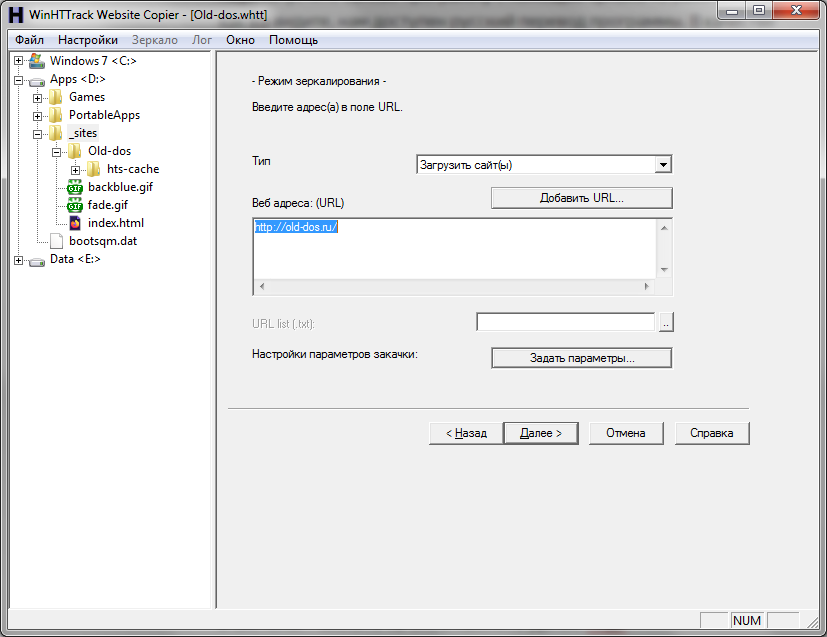827x637 pixels.
Task: Collapse the _sites folder node
Action: (x=37, y=134)
